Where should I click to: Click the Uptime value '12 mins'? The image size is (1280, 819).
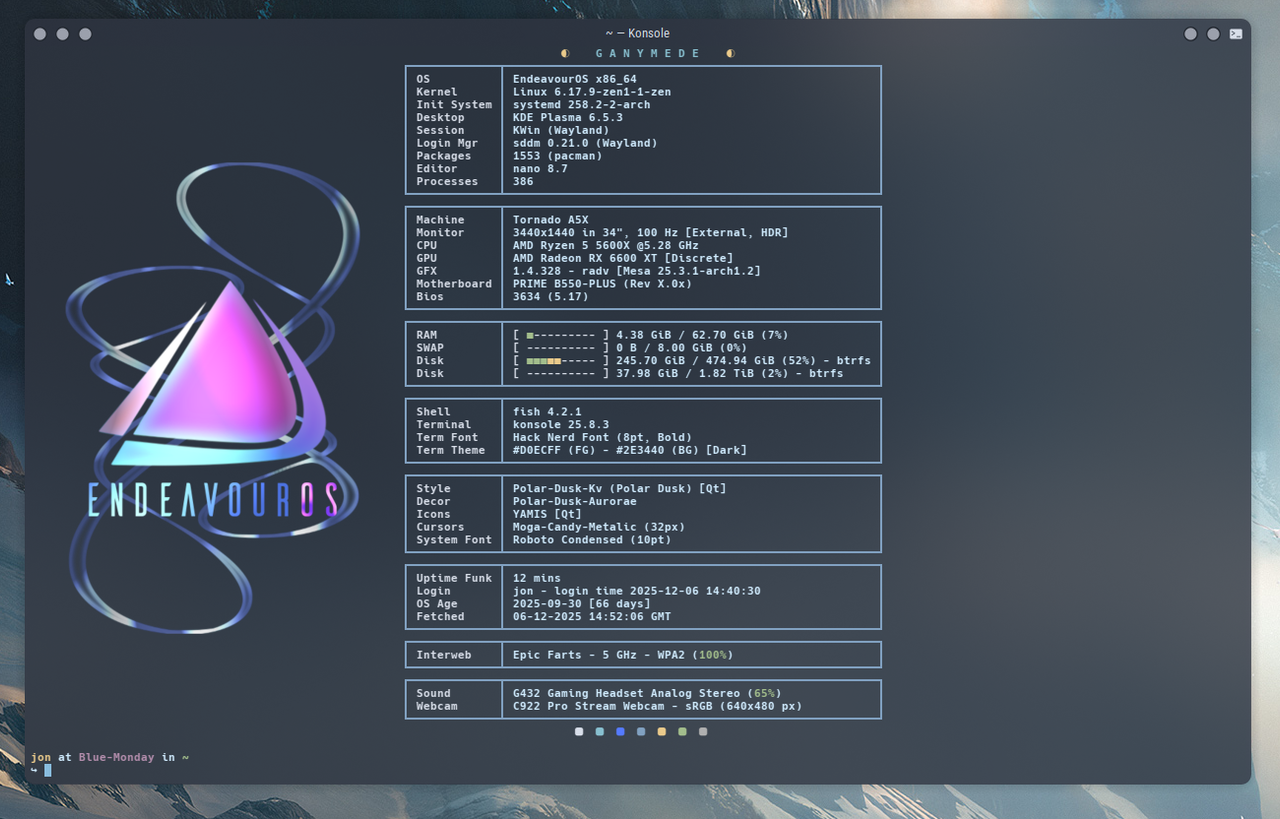(537, 578)
